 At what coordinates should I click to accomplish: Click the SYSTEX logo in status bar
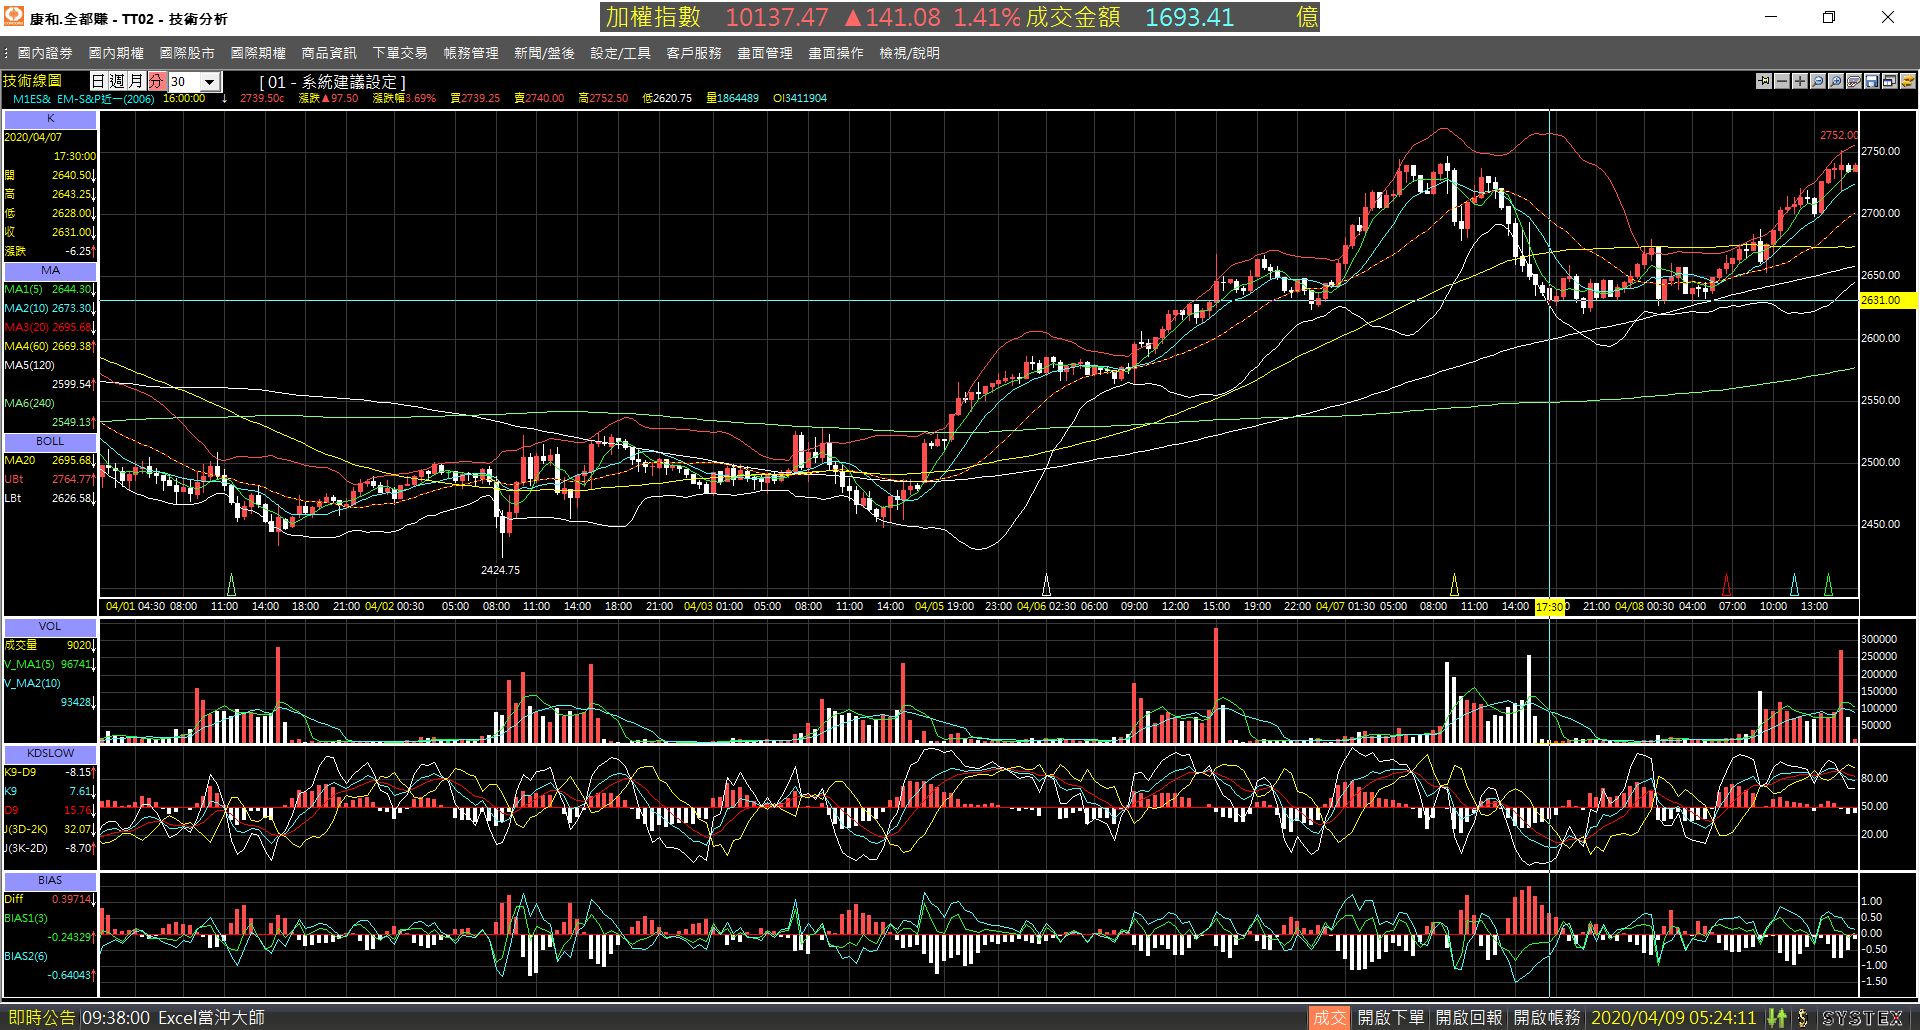point(1862,1018)
